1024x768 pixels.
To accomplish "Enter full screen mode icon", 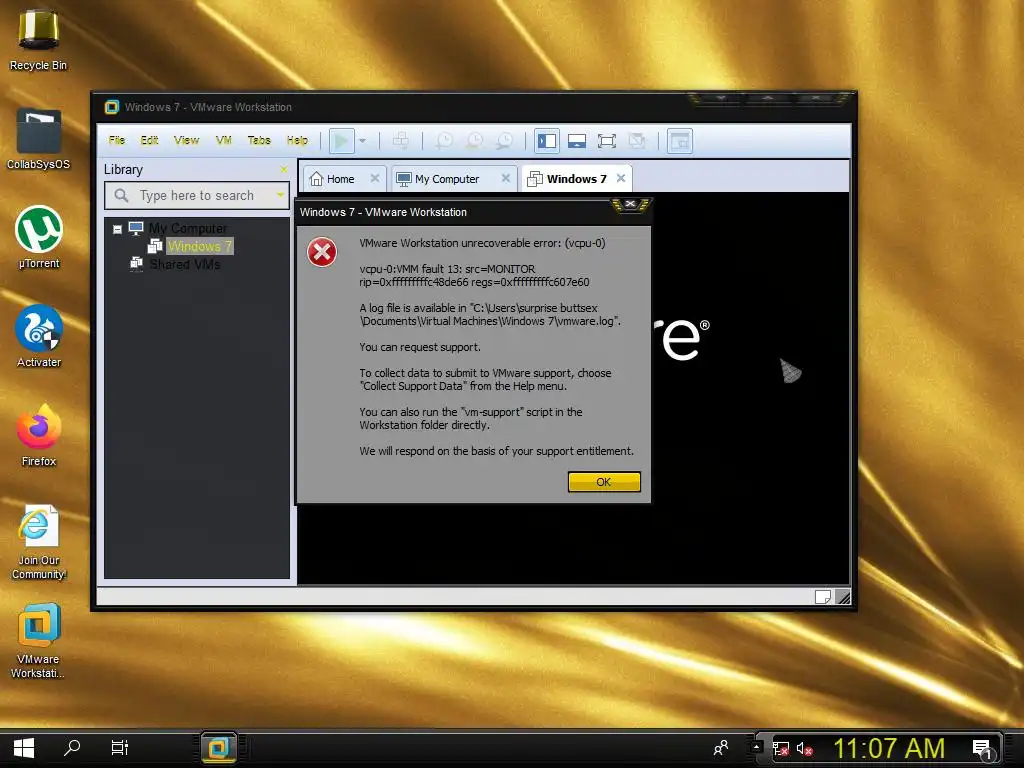I will coord(607,140).
